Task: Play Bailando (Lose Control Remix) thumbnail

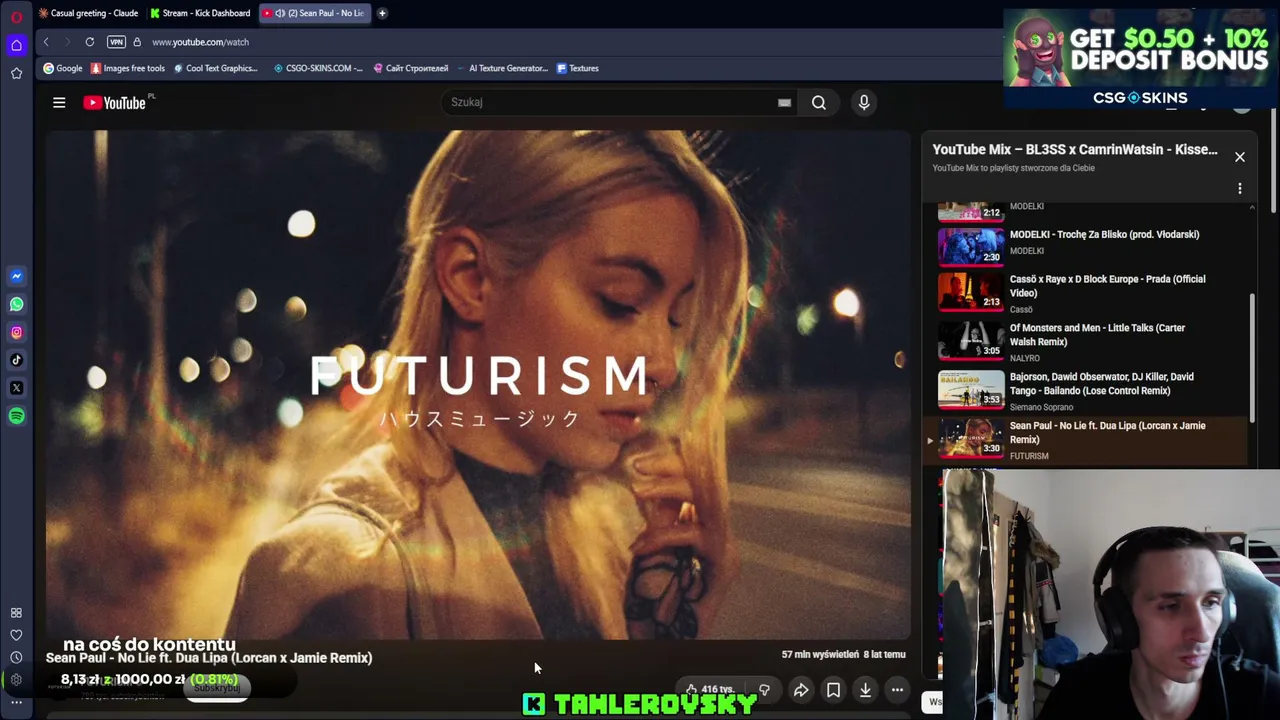Action: tap(971, 389)
